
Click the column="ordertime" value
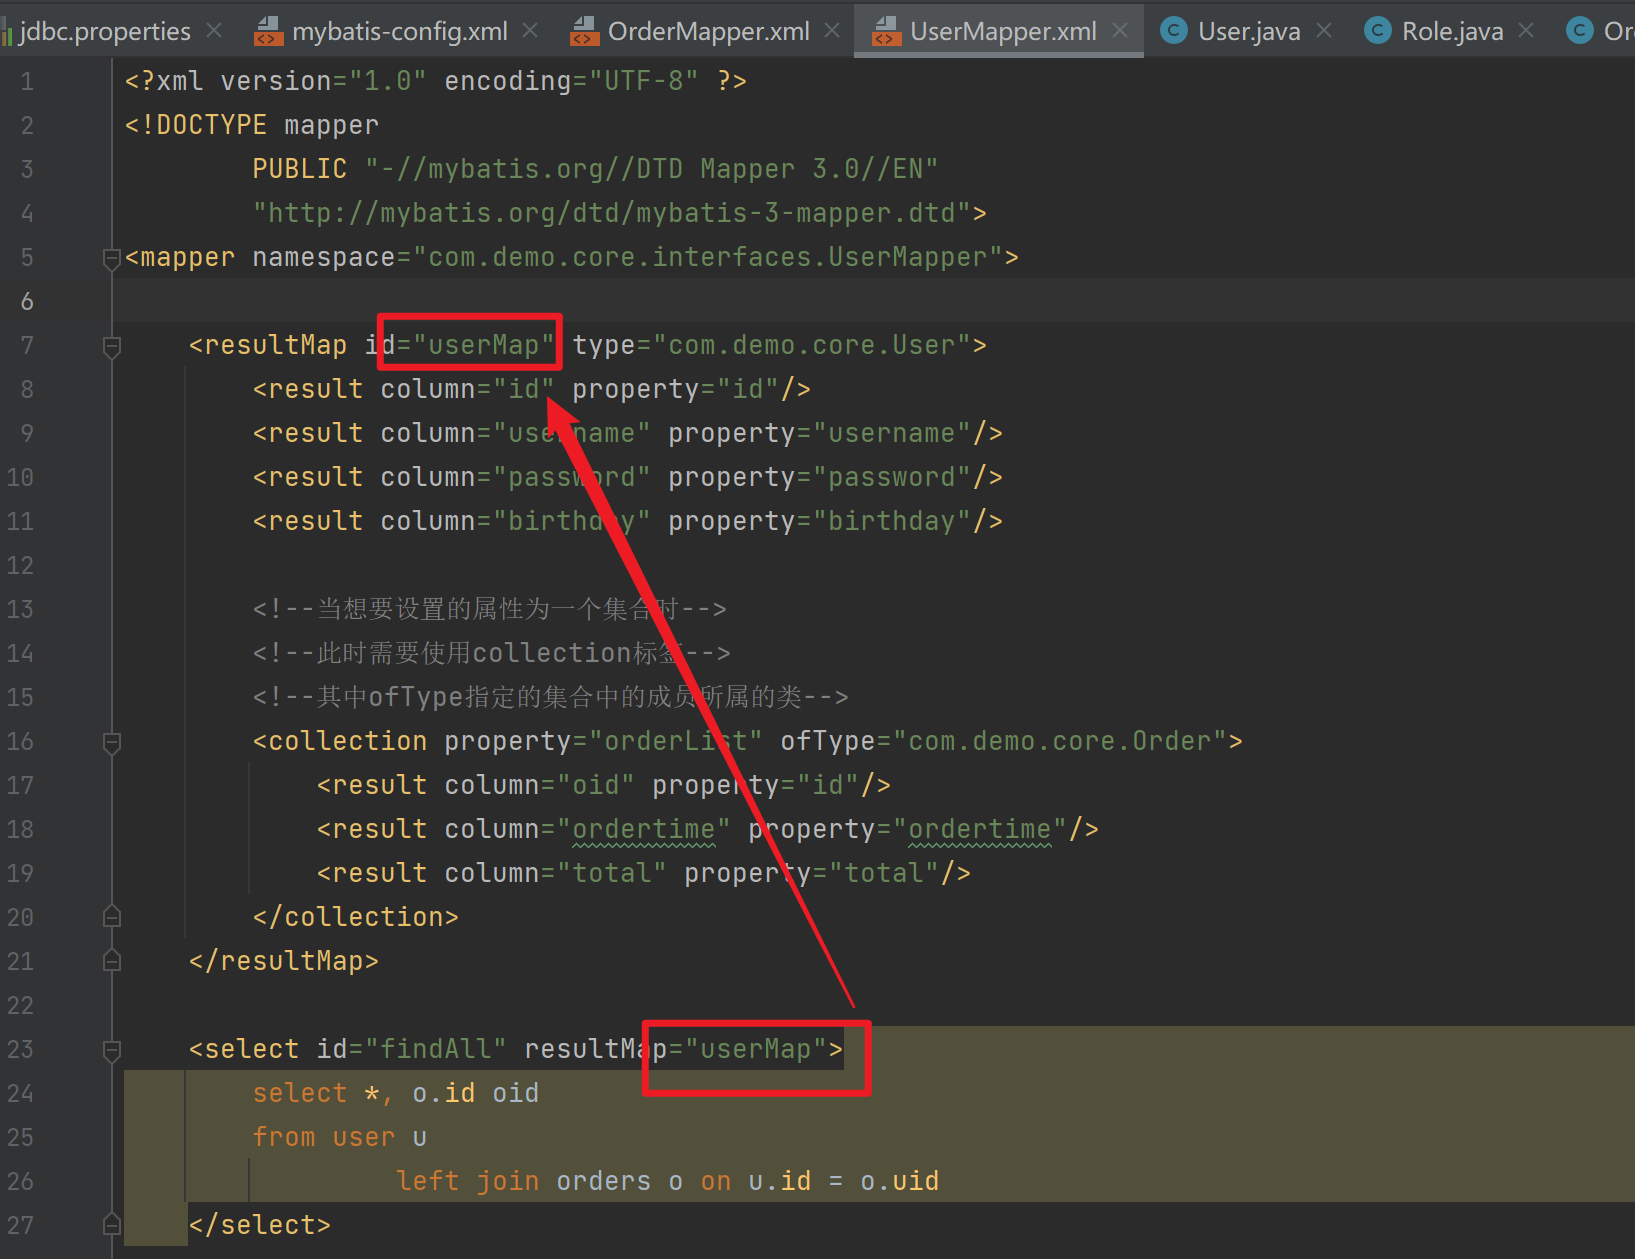(x=644, y=829)
